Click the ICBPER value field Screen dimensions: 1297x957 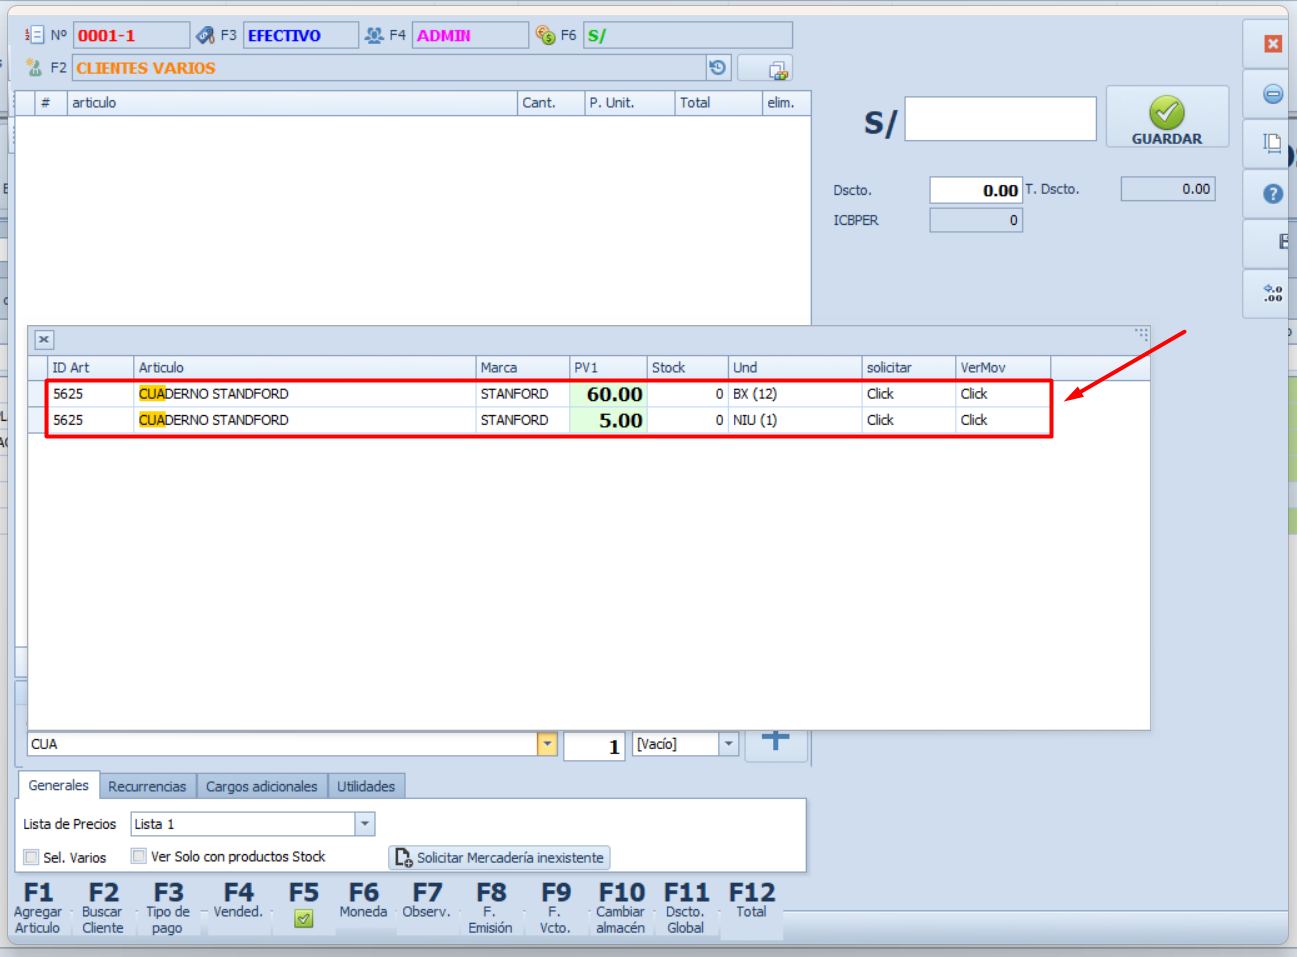click(x=976, y=220)
